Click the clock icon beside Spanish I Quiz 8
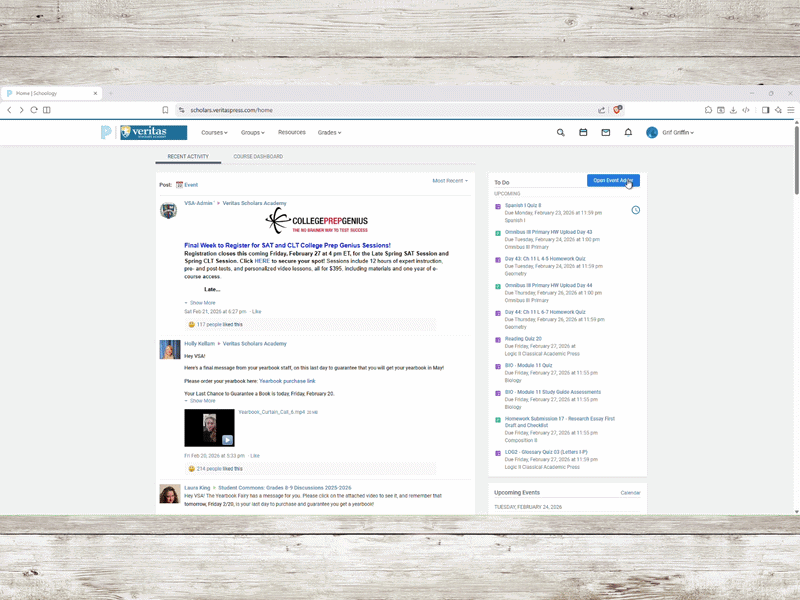The width and height of the screenshot is (800, 600). [x=635, y=210]
